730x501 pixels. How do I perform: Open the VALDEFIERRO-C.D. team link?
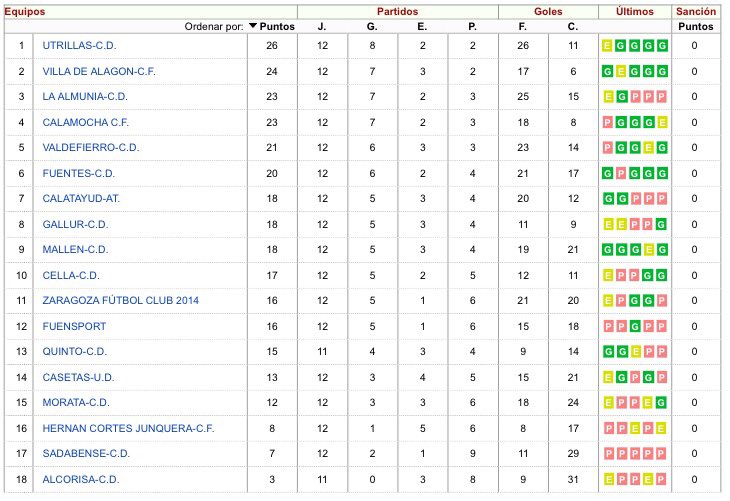click(x=91, y=148)
